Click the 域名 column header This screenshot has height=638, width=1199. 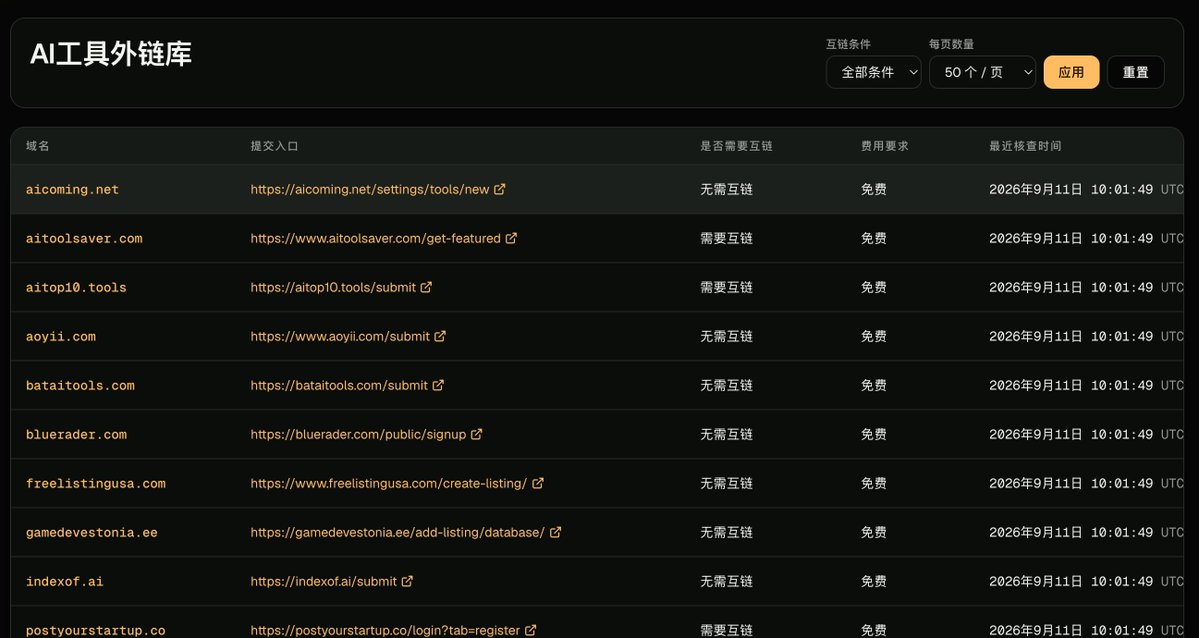37,145
